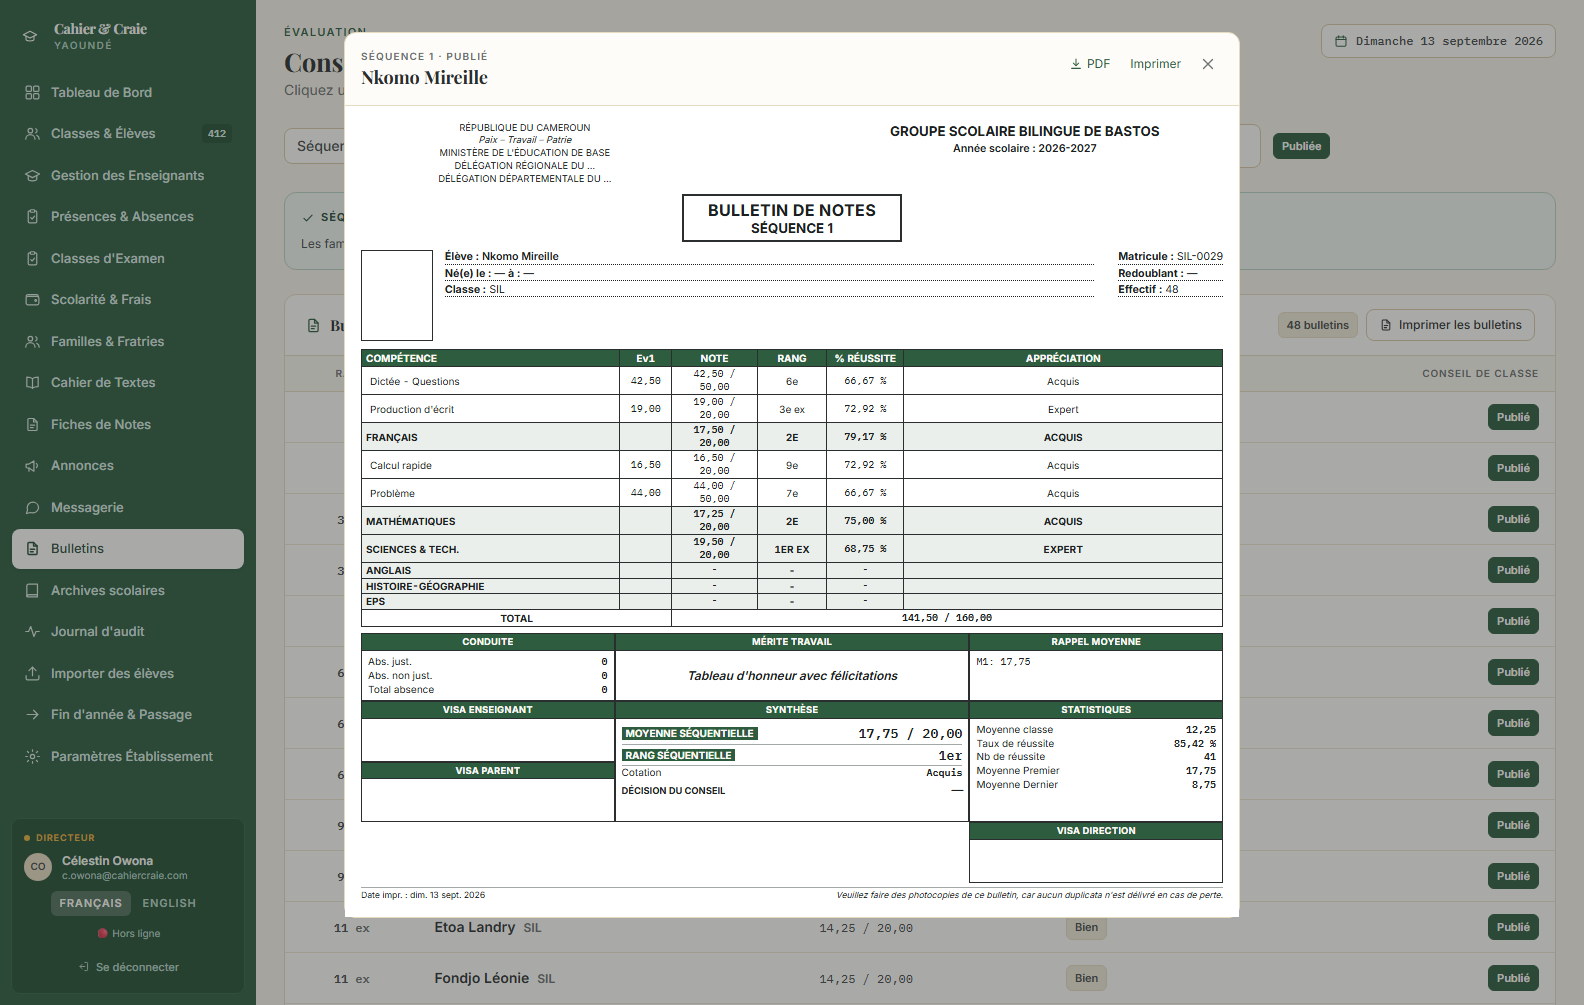Viewport: 1584px width, 1005px height.
Task: Go to Gestion des Enseignants
Action: point(128,175)
